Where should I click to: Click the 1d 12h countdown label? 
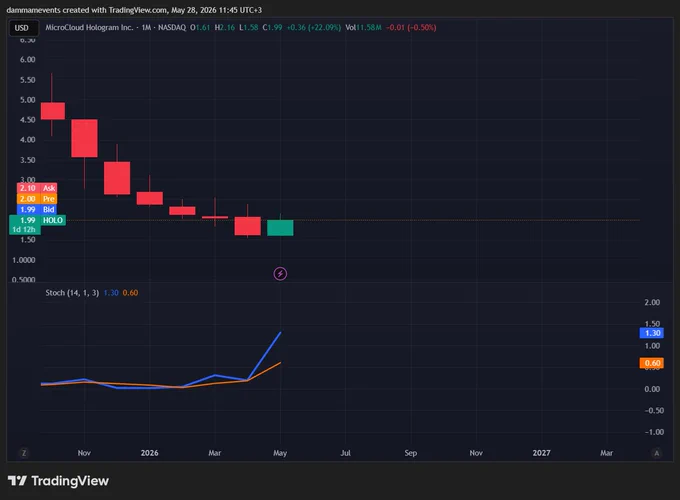coord(25,229)
